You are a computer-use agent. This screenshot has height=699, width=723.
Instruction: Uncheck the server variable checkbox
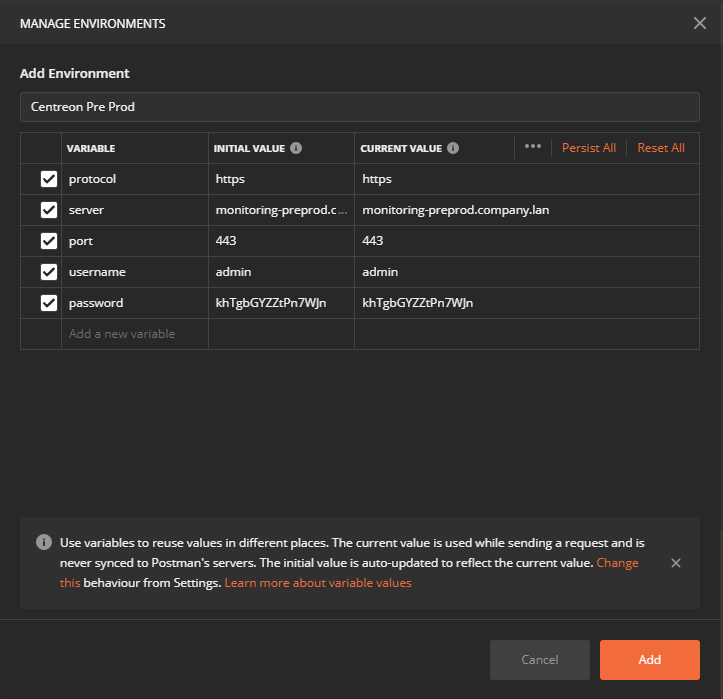(x=48, y=211)
